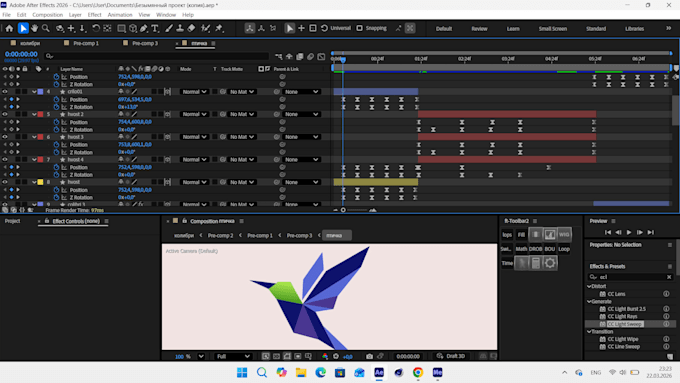Click the timeline zoom slider handle
The width and height of the screenshot is (680, 383).
[343, 210]
